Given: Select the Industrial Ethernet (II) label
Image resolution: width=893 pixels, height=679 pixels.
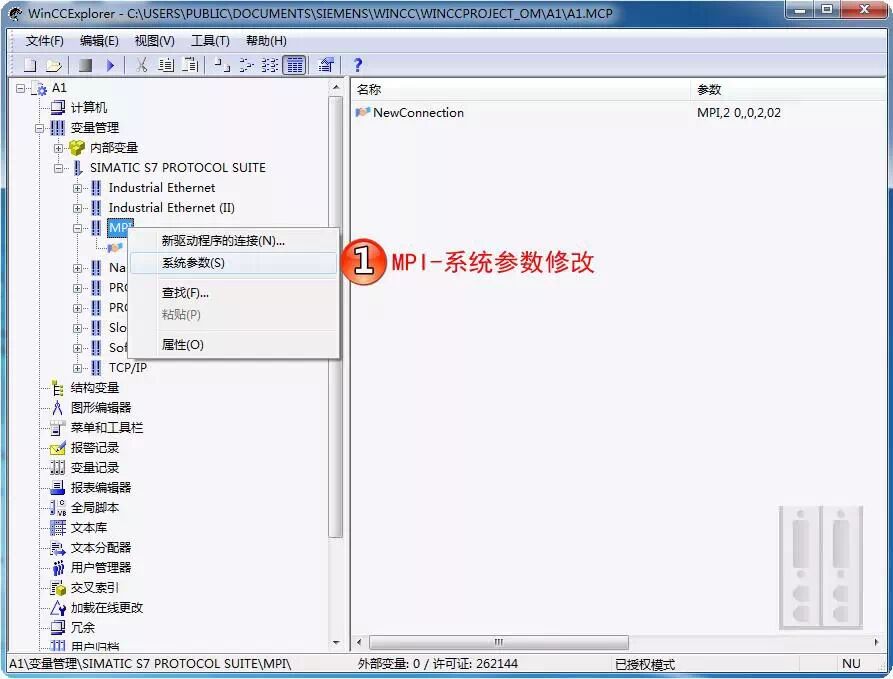Looking at the screenshot, I should 171,208.
